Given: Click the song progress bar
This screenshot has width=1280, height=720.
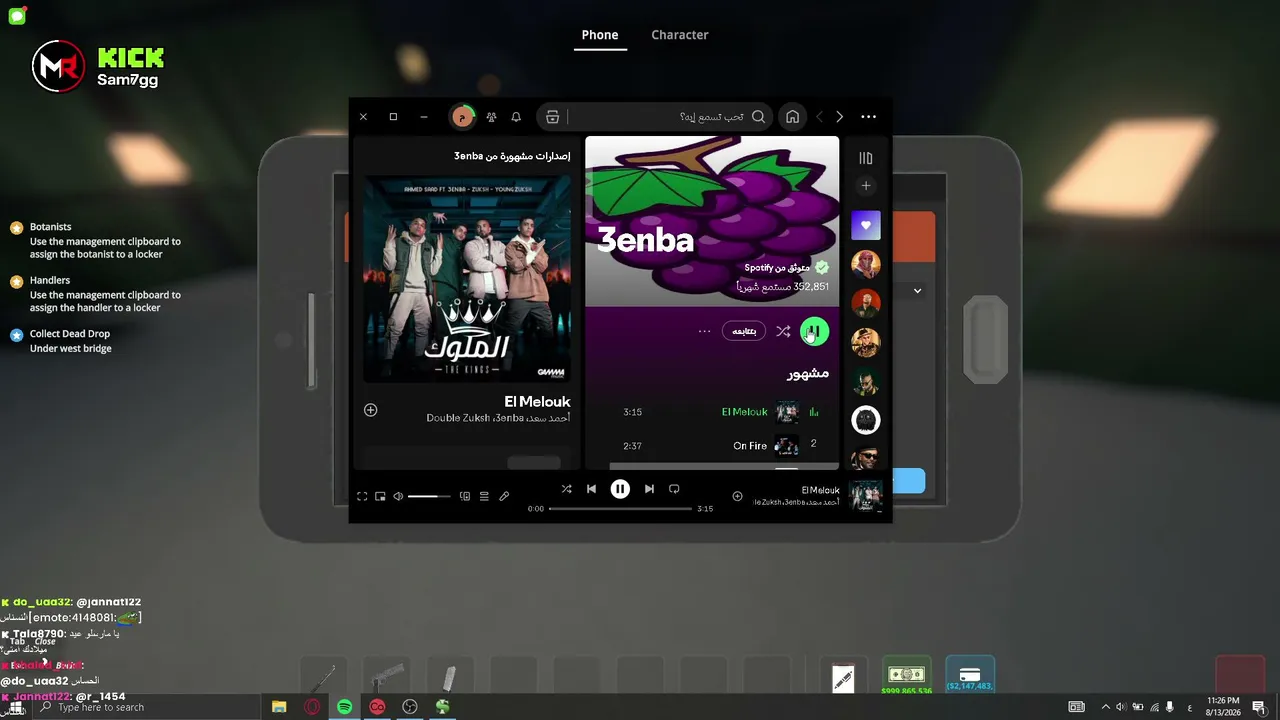Looking at the screenshot, I should [x=621, y=508].
